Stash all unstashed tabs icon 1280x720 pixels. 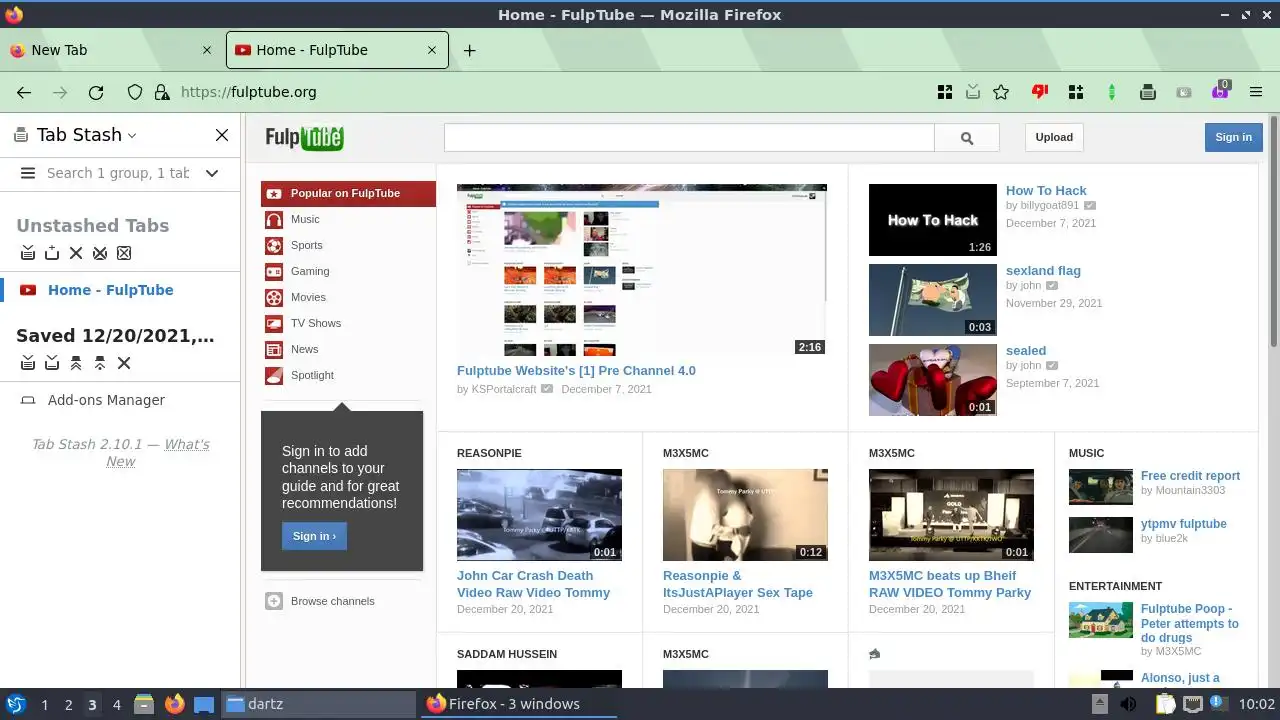coord(28,253)
